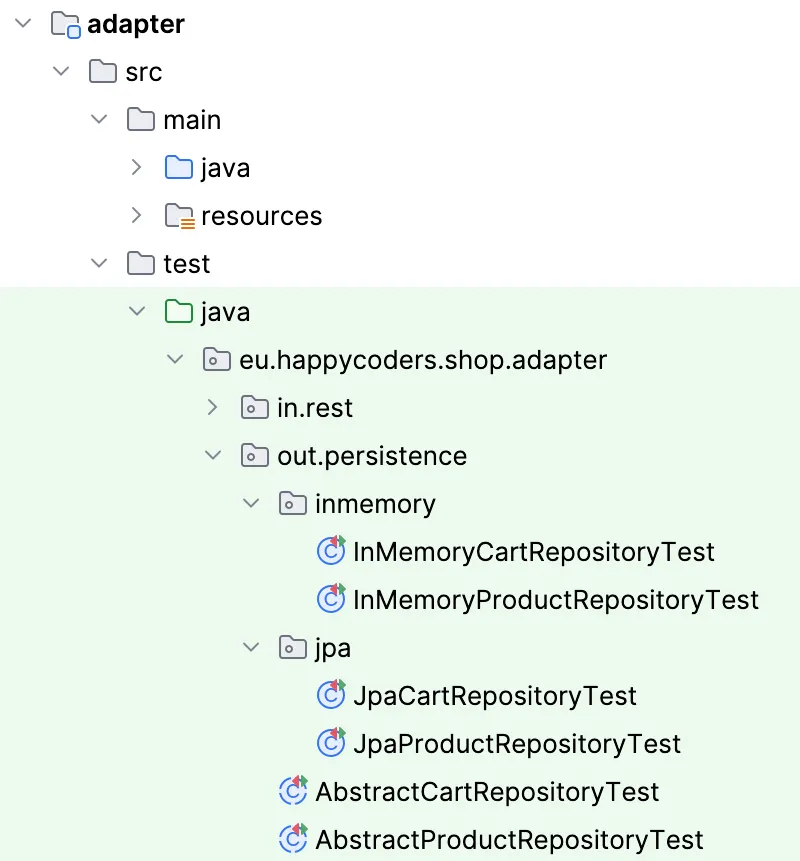
Task: Select the in.rest package label
Action: 315,408
